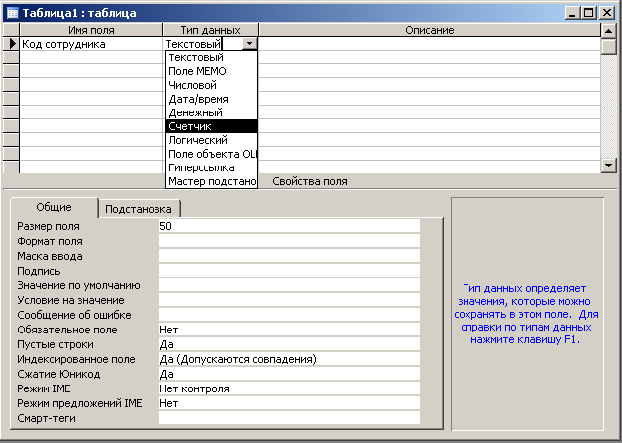
Task: Click the Описание cell of first row
Action: tap(430, 44)
